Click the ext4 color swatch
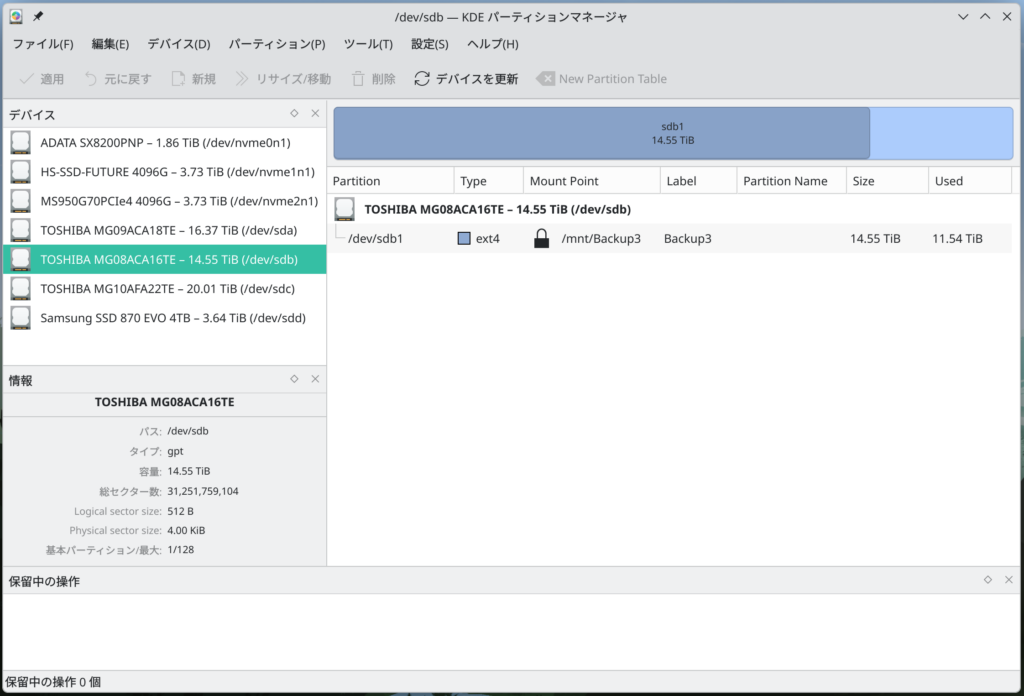The image size is (1024, 696). click(464, 239)
